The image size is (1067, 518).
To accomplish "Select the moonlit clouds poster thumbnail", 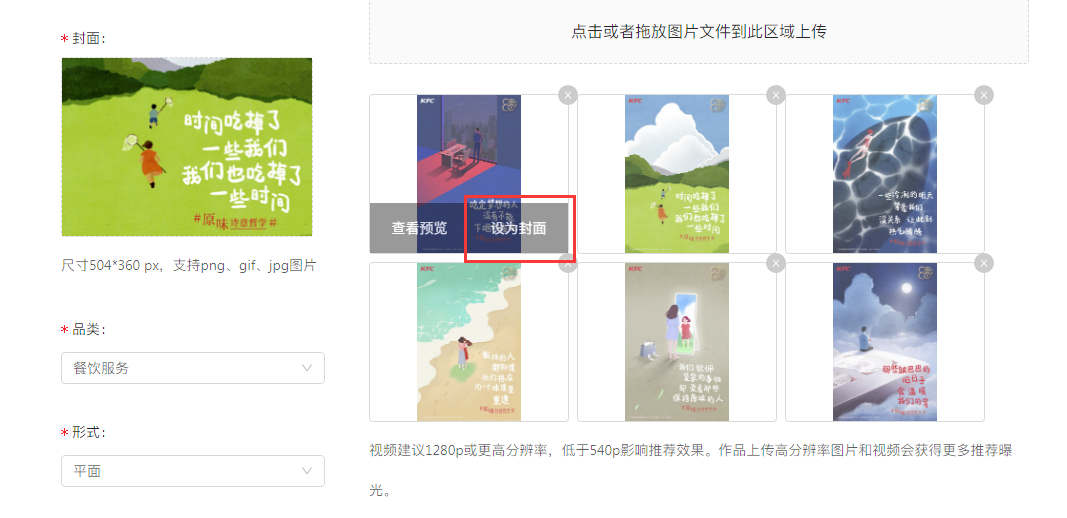I will coord(885,342).
